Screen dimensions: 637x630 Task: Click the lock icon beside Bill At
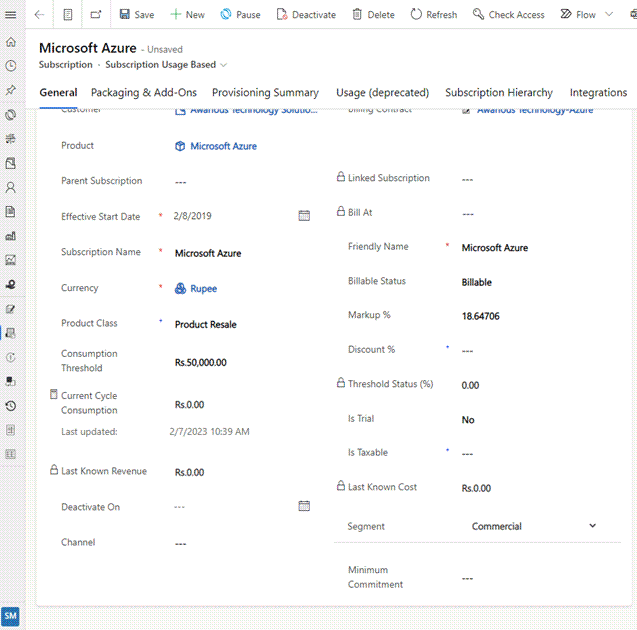click(x=340, y=211)
